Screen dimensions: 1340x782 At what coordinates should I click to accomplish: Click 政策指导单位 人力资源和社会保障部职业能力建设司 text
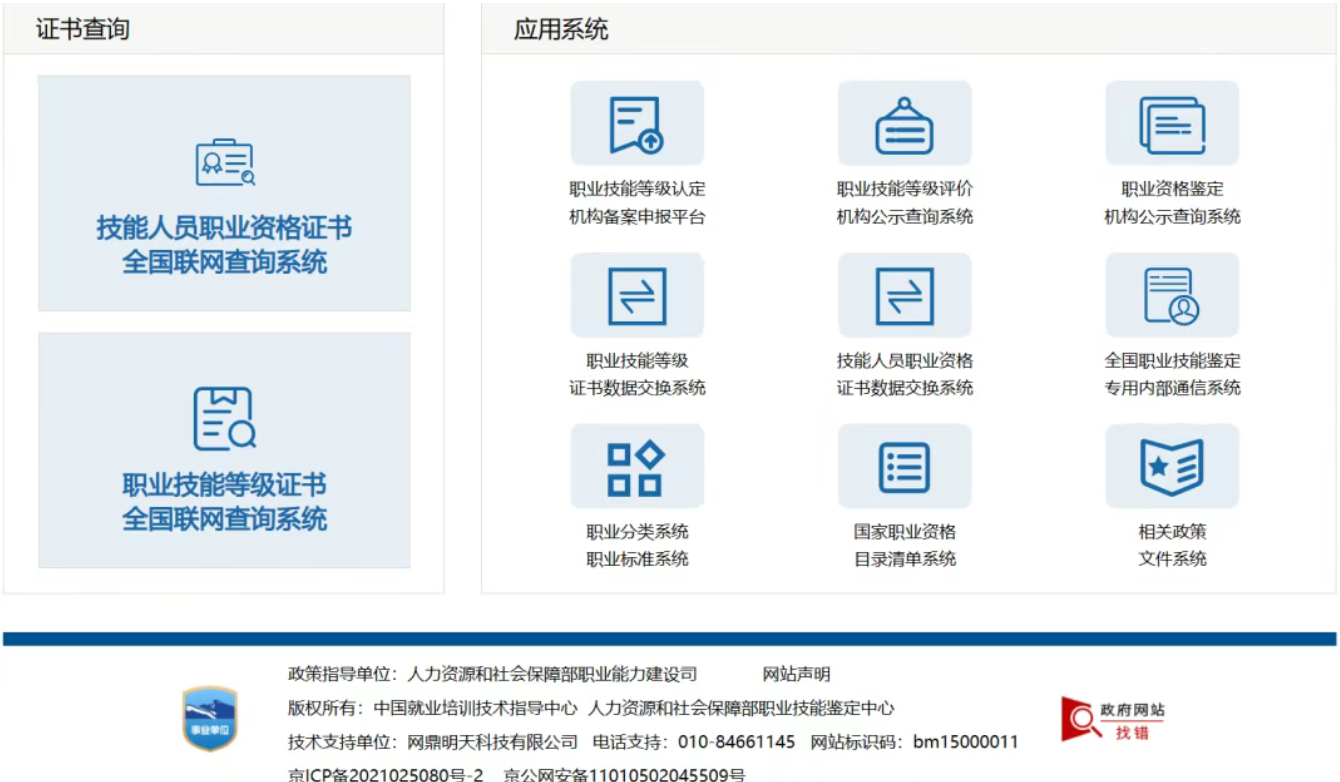click(x=493, y=674)
